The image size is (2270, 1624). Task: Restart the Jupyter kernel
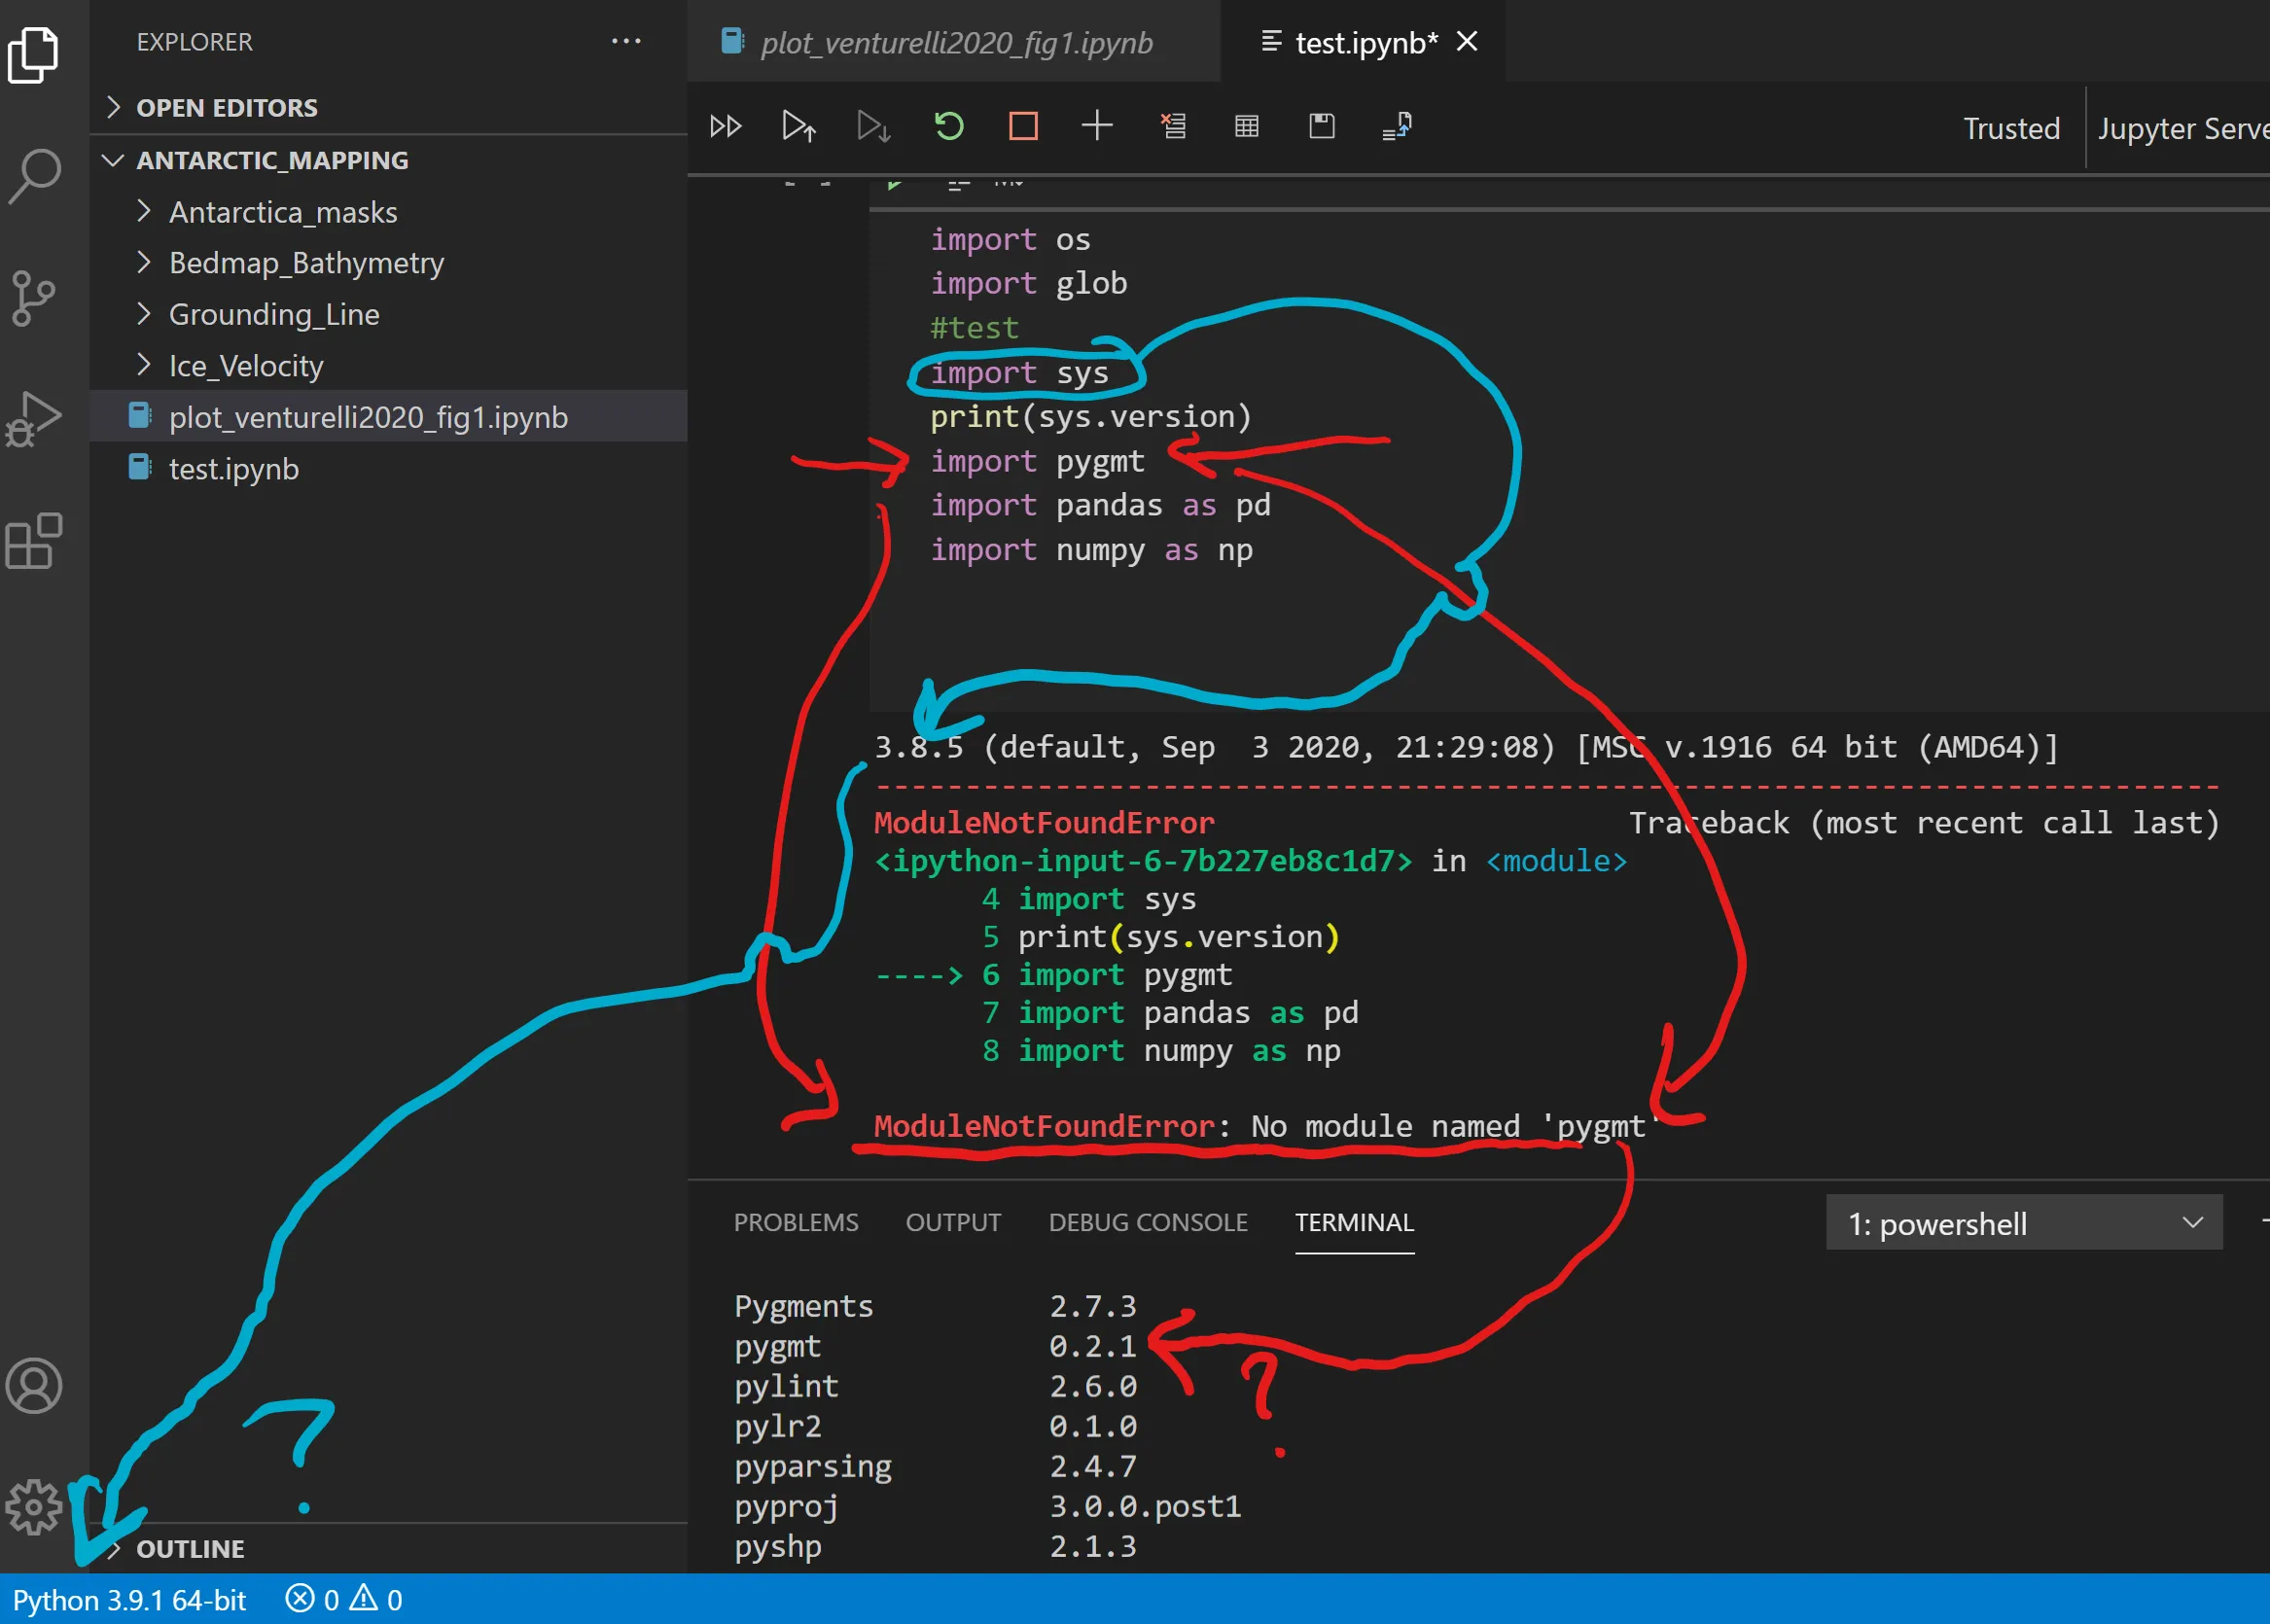948,126
